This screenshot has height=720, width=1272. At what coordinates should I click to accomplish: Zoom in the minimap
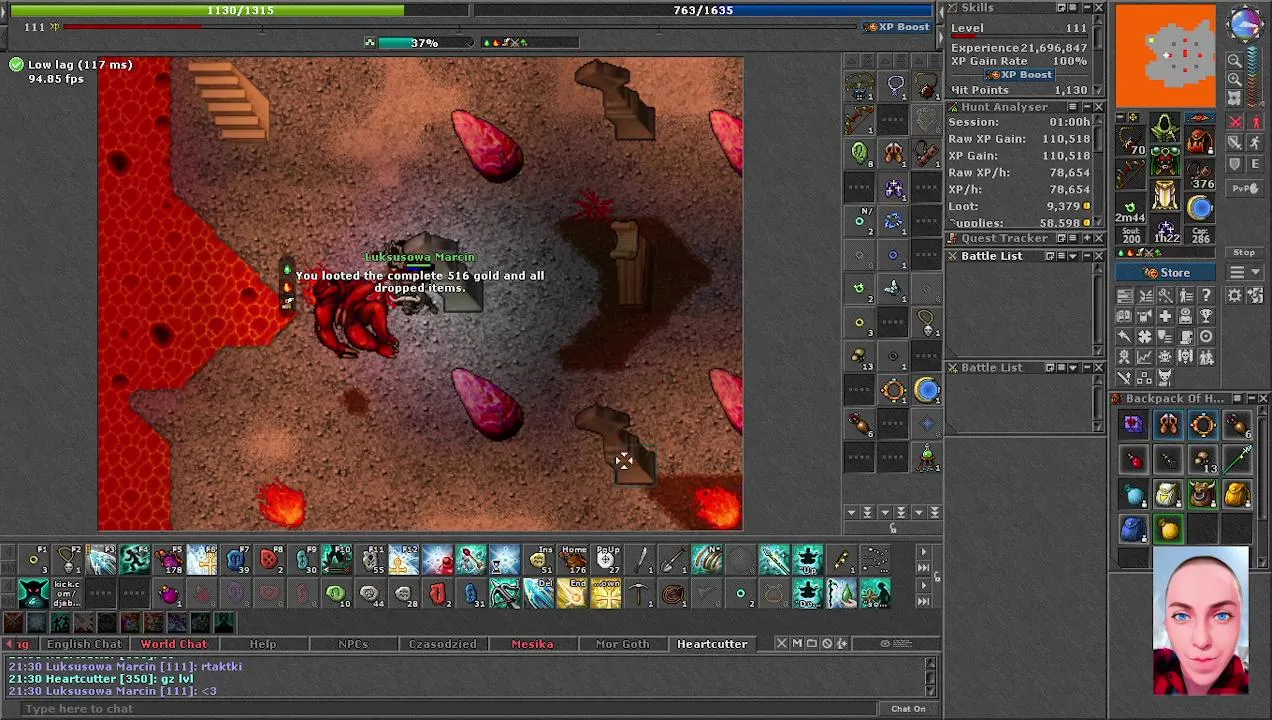point(1235,79)
